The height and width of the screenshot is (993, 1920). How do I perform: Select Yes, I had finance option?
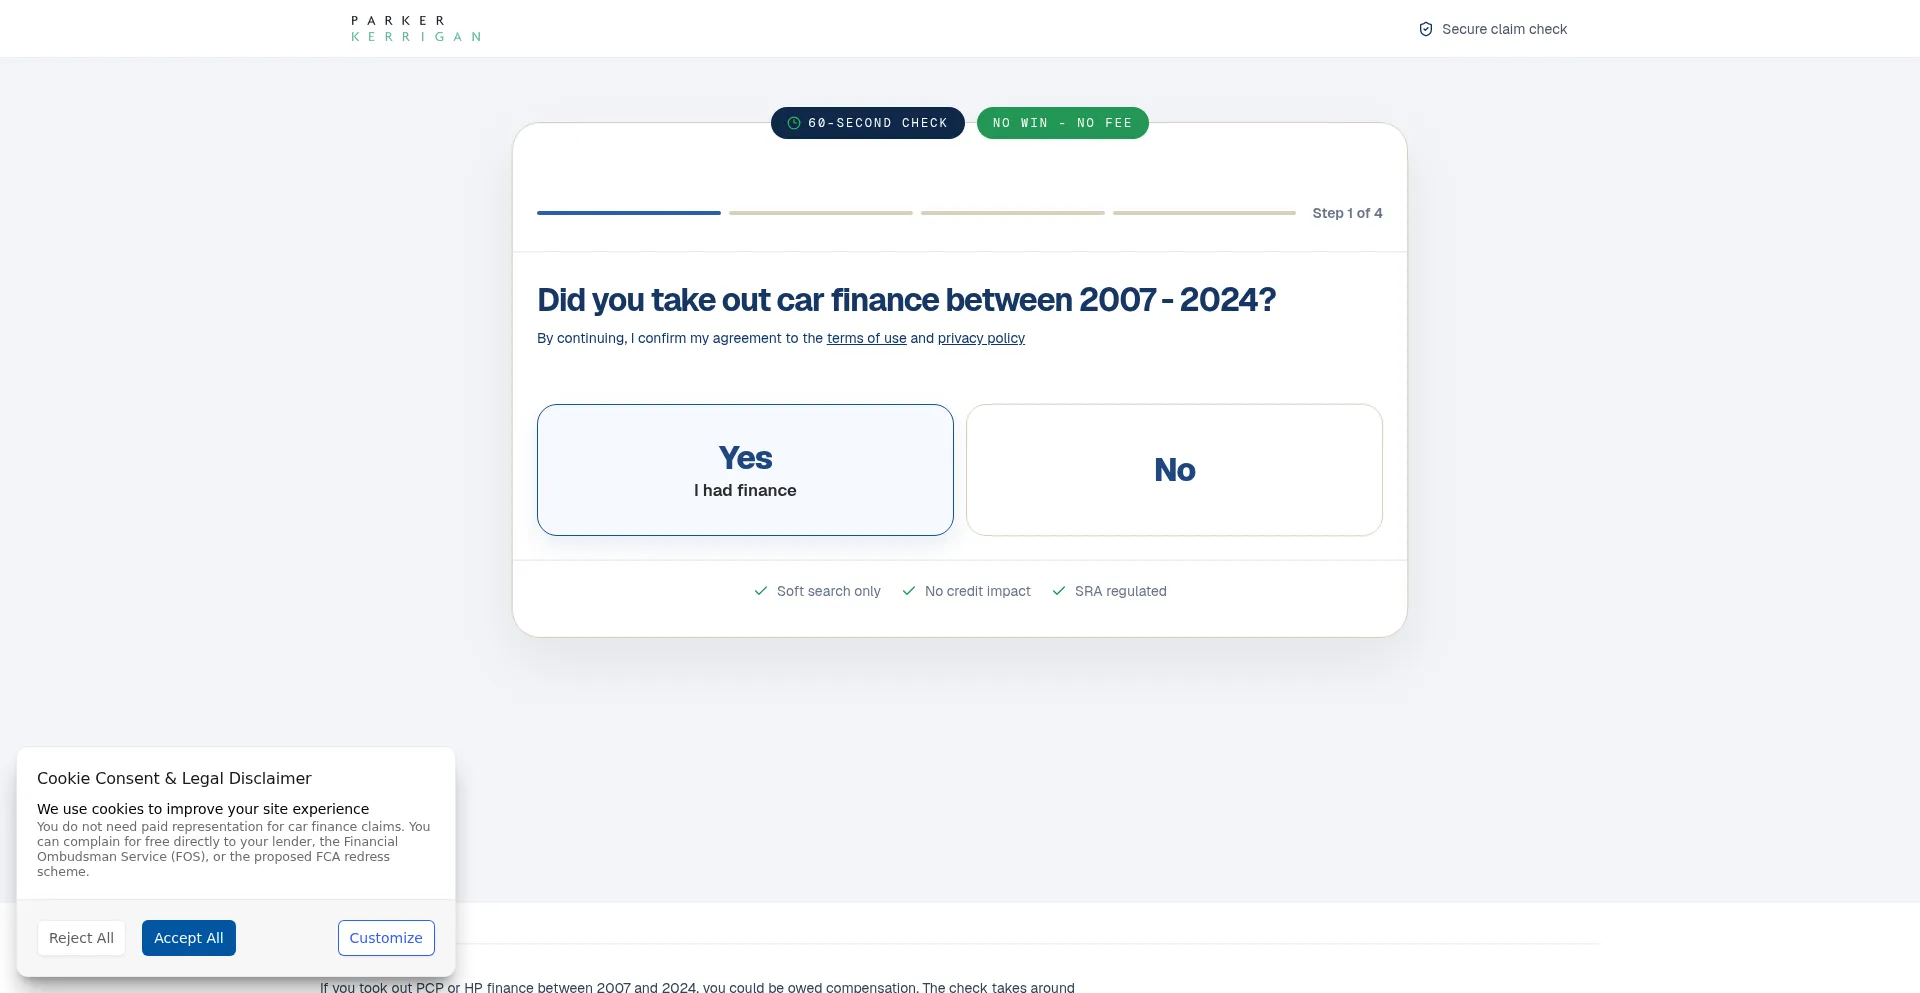point(745,470)
